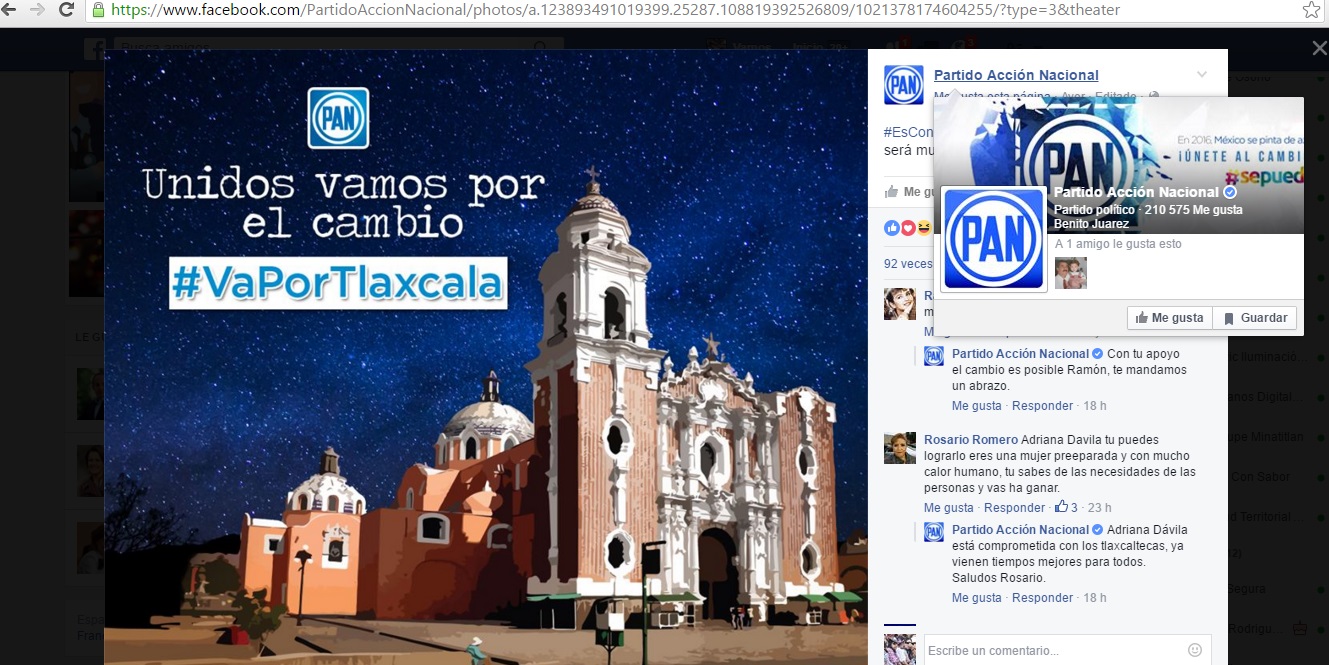View the 3 likes on Rosario's comment
The image size is (1329, 665).
coord(1067,507)
